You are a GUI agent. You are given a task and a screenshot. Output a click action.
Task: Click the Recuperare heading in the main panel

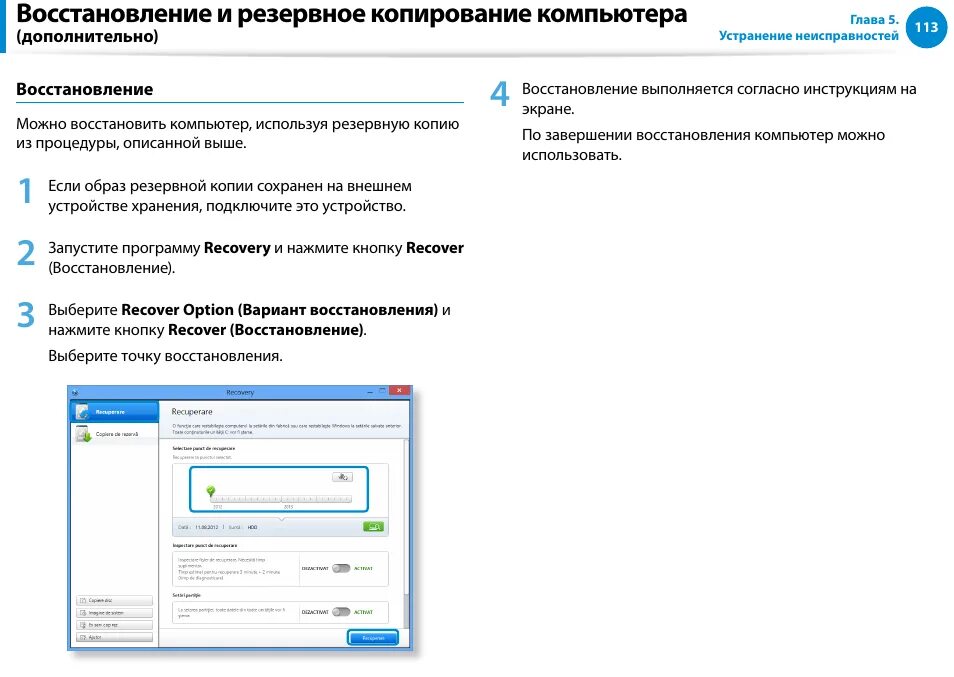point(192,412)
